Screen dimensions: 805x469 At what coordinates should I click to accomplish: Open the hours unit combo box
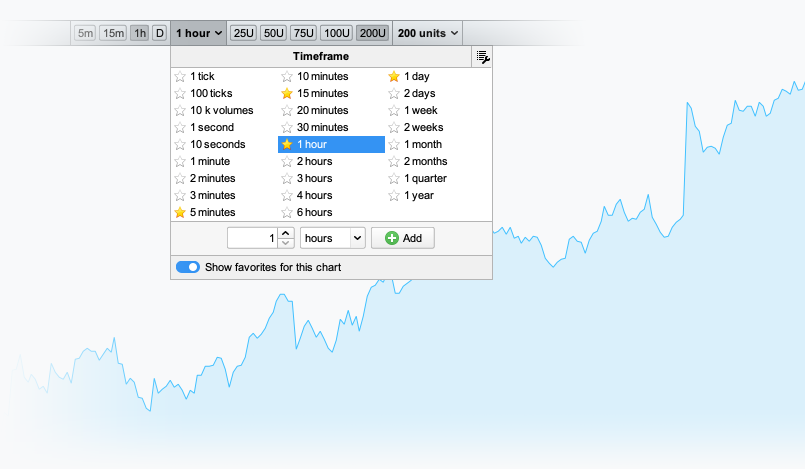pyautogui.click(x=332, y=238)
